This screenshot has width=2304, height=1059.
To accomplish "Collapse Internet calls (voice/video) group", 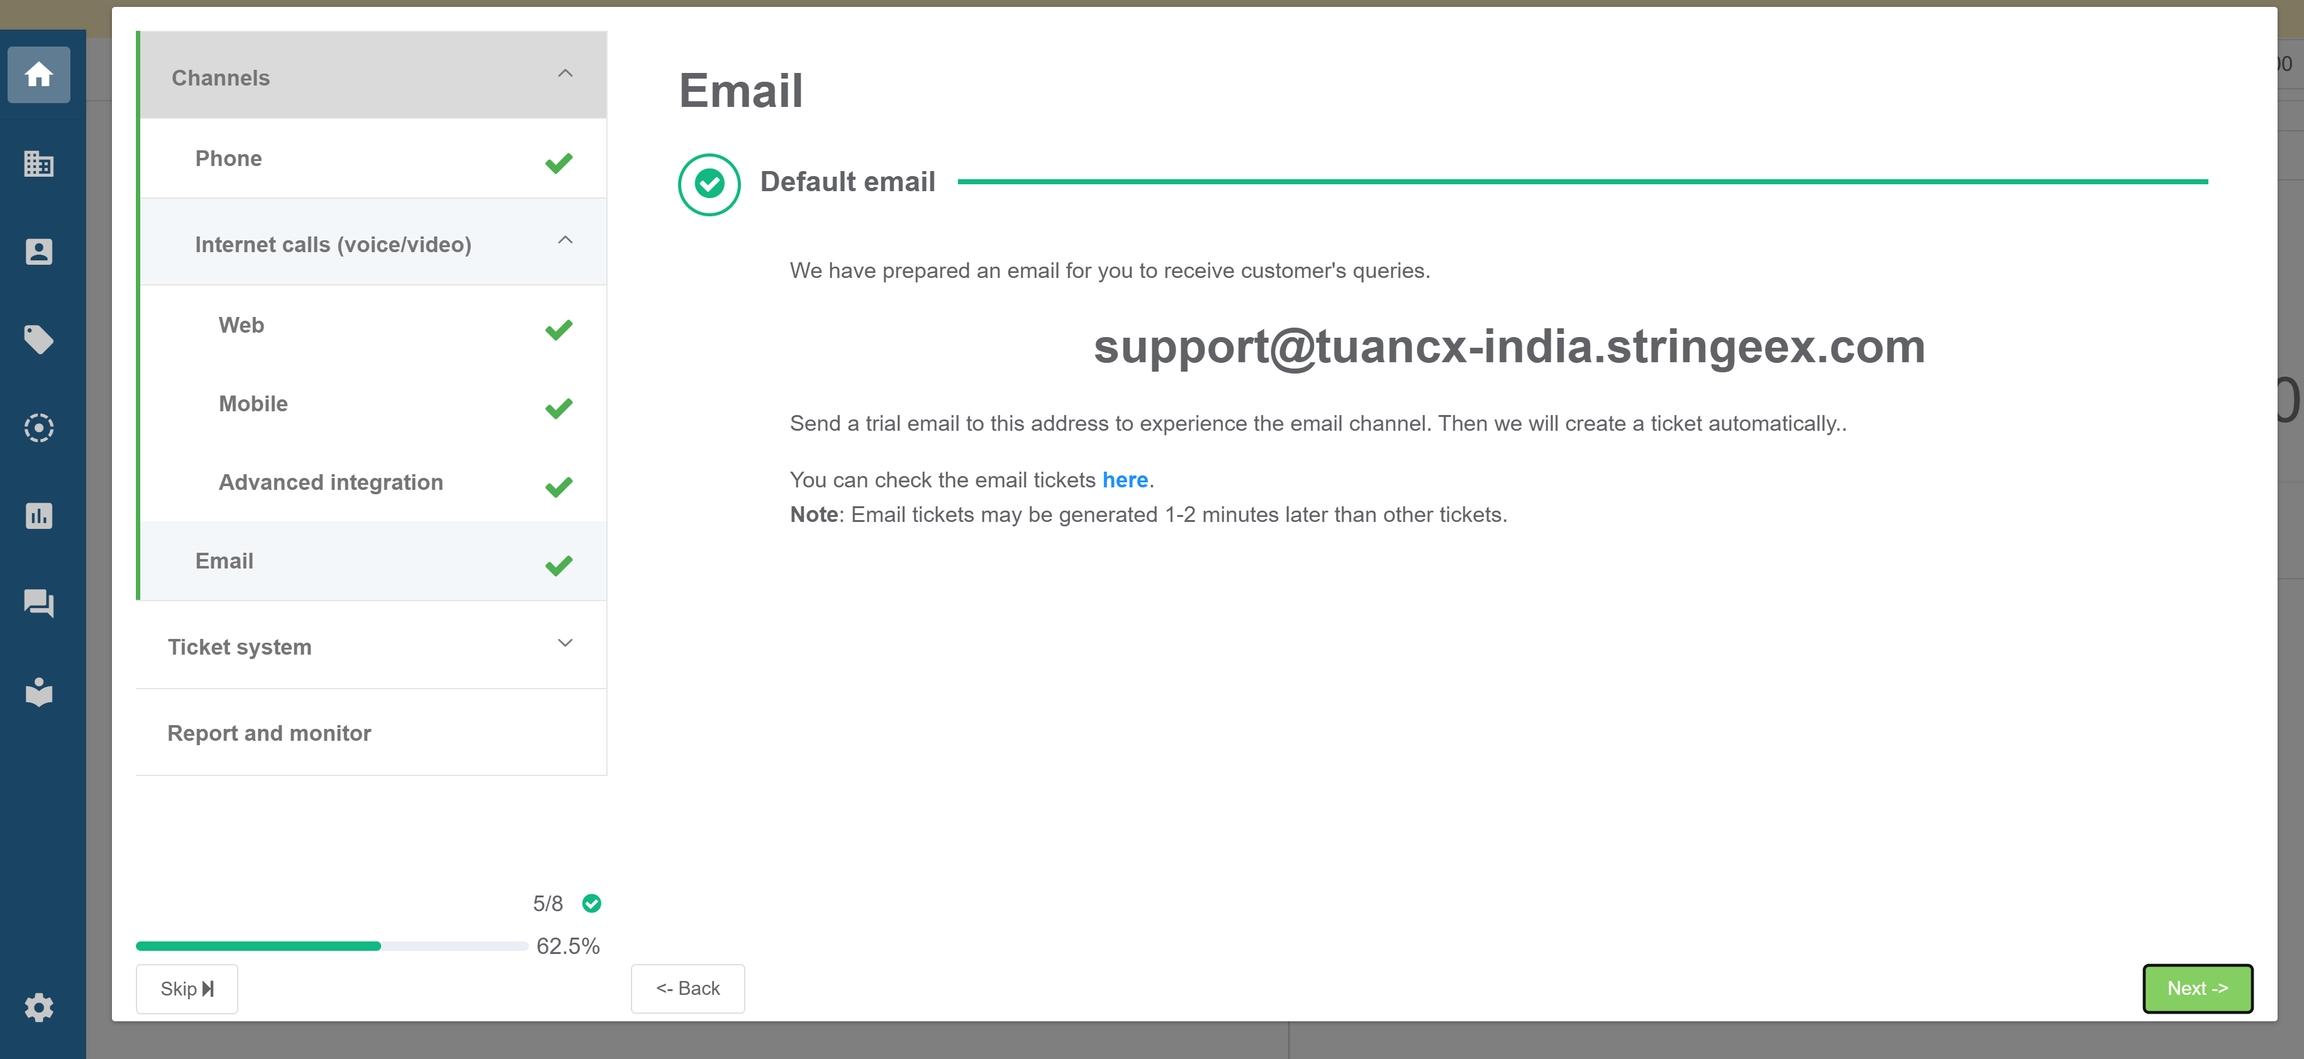I will pyautogui.click(x=565, y=241).
